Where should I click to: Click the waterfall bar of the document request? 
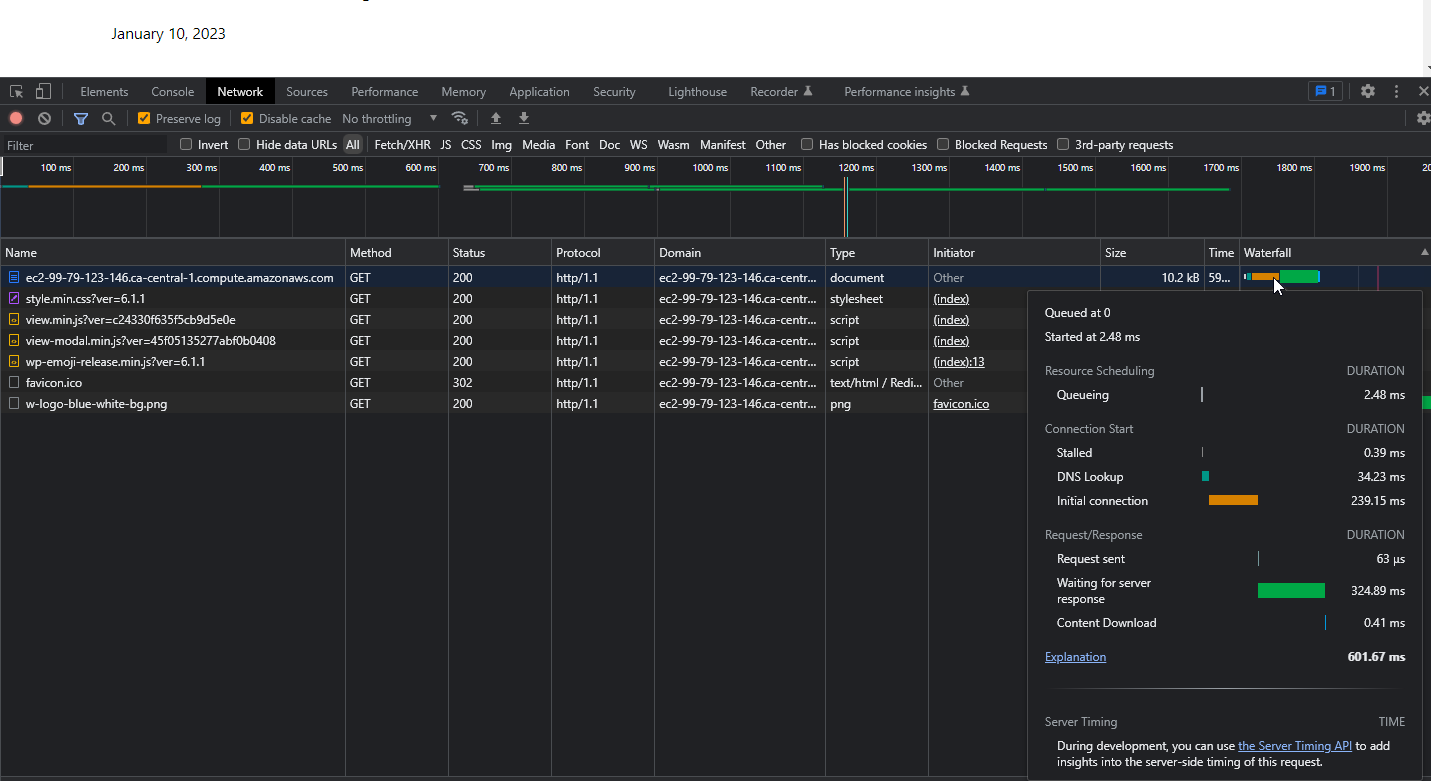click(x=1282, y=277)
